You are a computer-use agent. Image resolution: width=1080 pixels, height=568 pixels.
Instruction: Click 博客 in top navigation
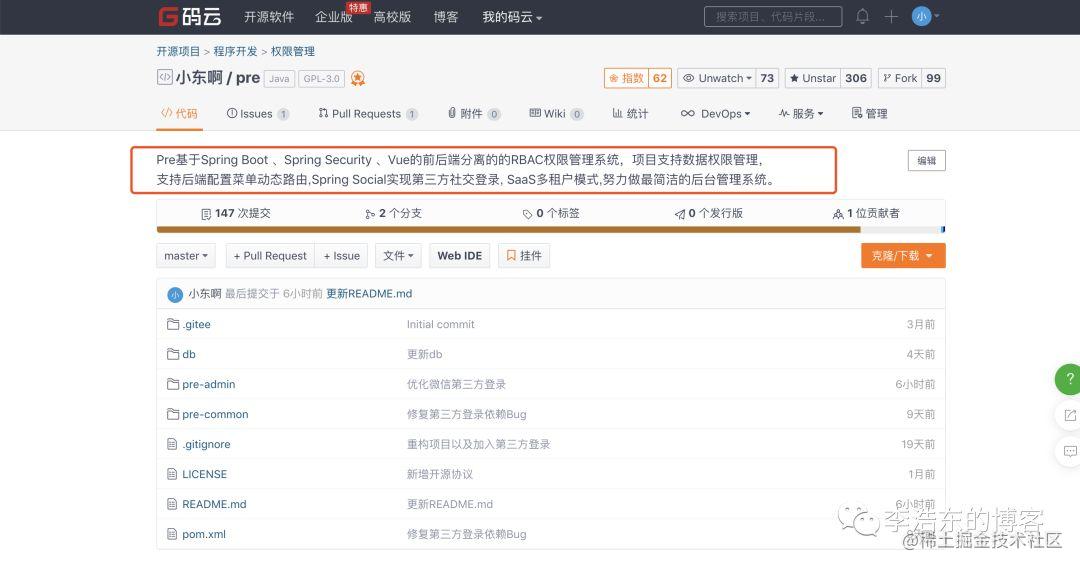(446, 17)
